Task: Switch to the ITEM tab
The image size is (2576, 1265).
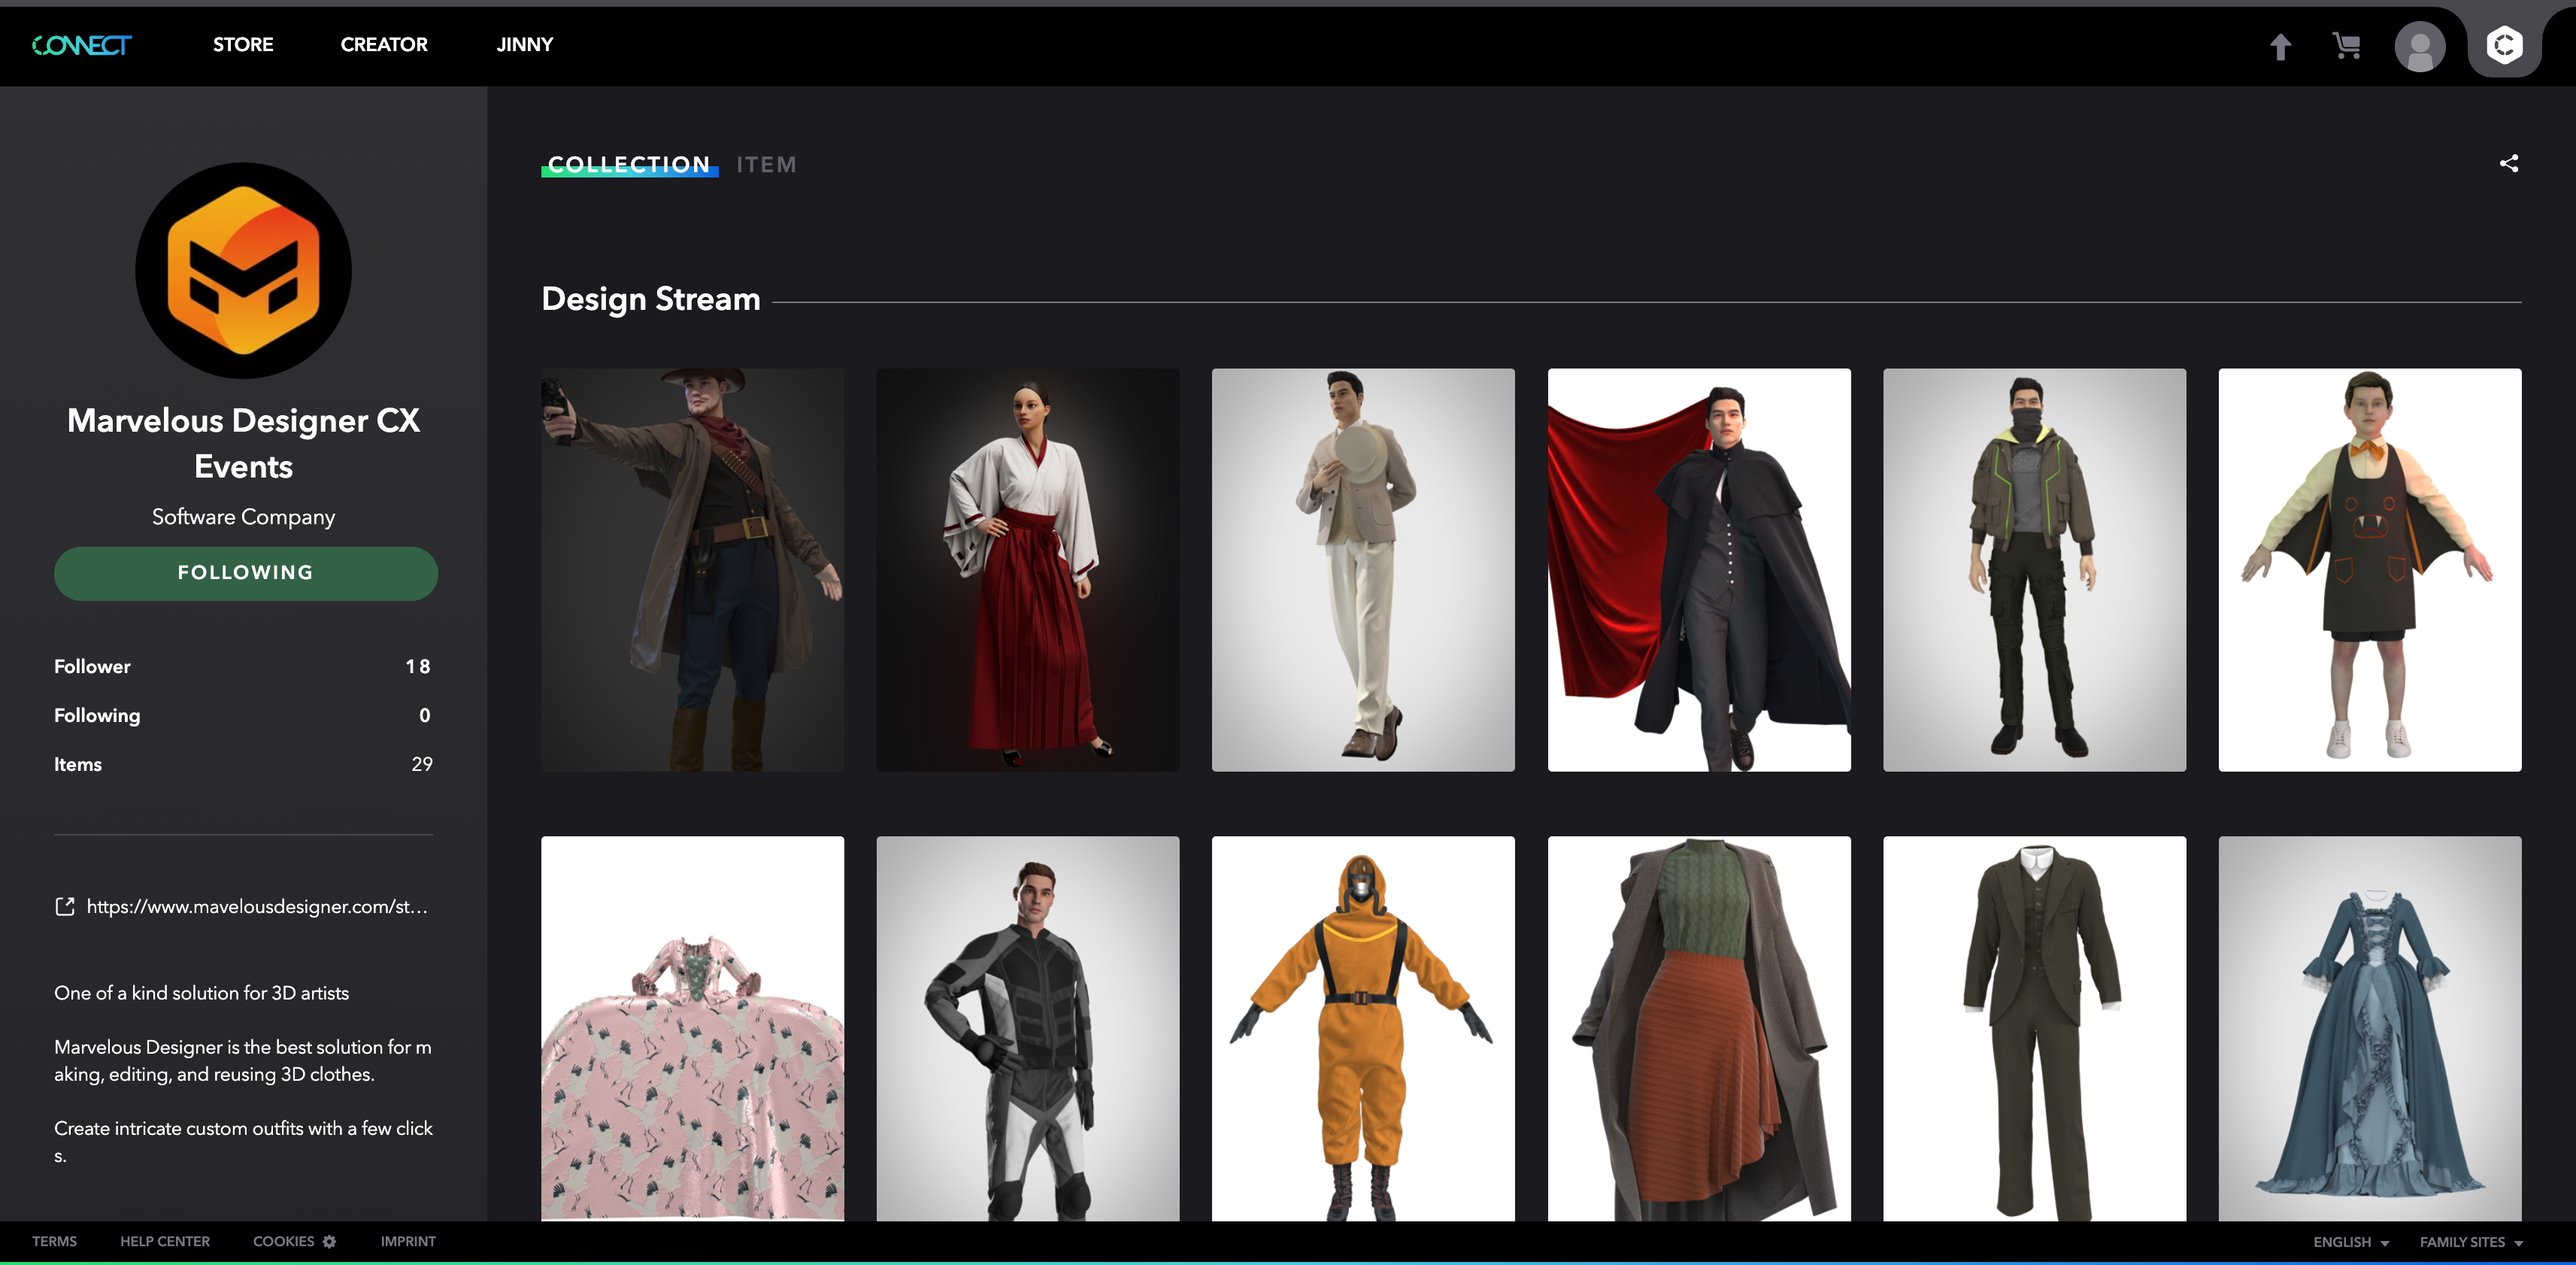Action: pos(766,165)
